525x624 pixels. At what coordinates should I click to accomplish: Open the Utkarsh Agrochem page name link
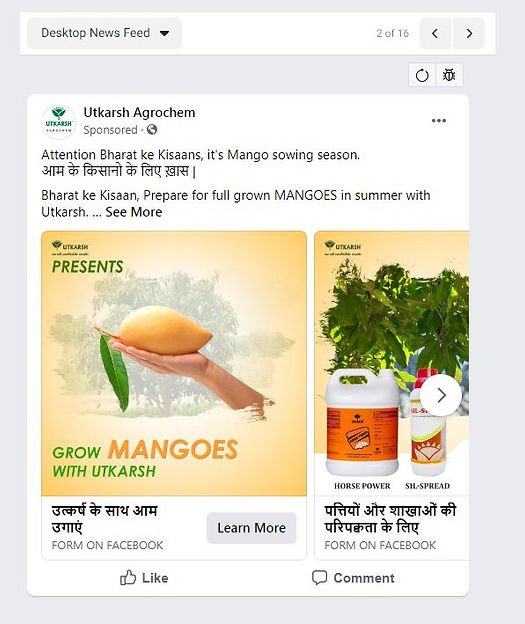point(139,113)
